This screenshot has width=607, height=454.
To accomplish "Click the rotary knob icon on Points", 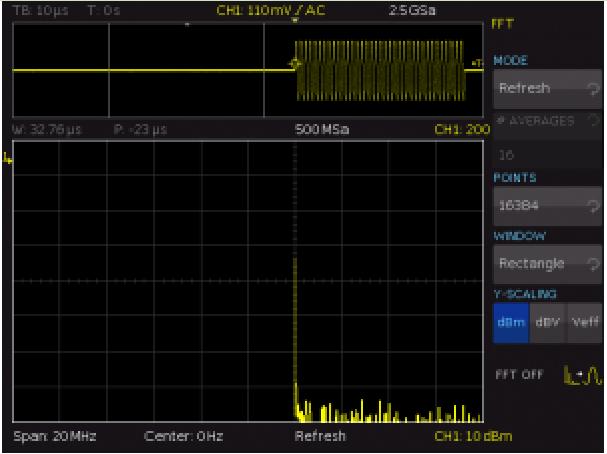I will point(589,204).
